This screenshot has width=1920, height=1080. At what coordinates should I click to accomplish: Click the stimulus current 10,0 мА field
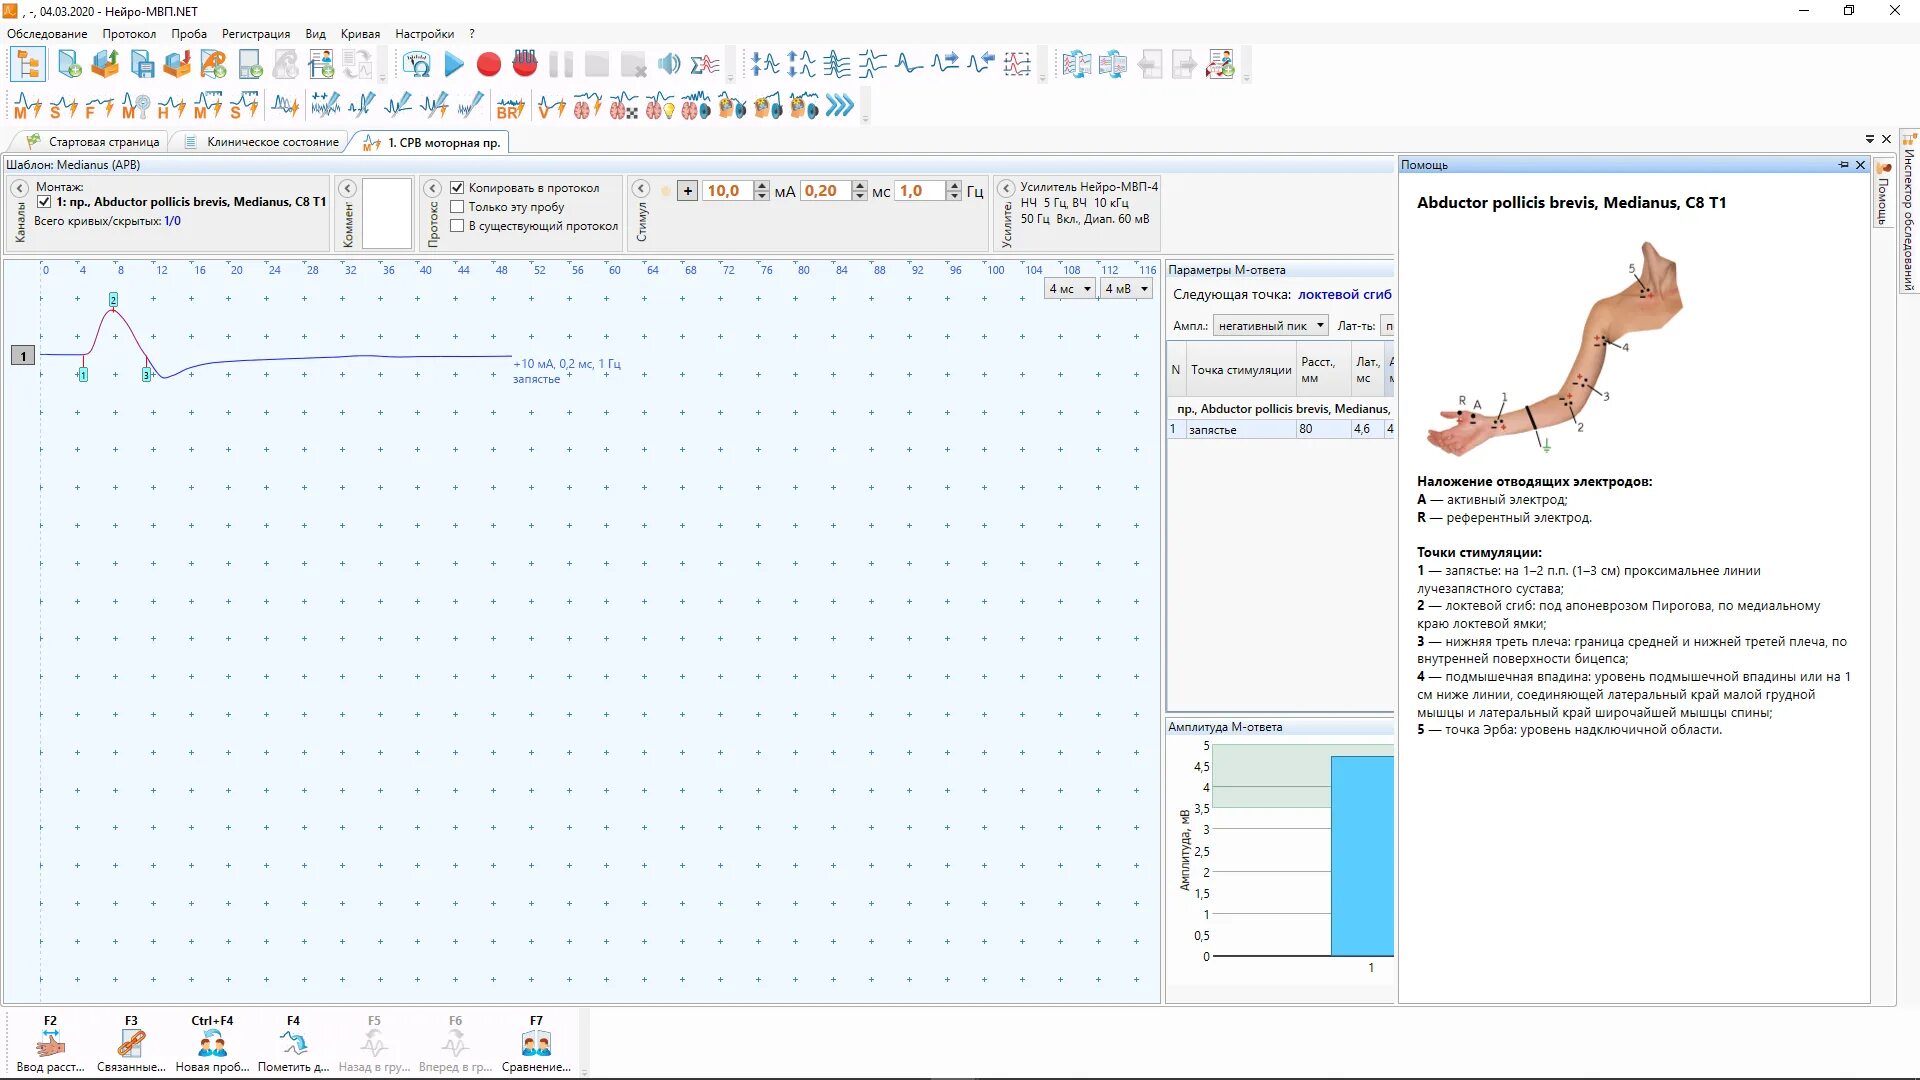(x=723, y=191)
